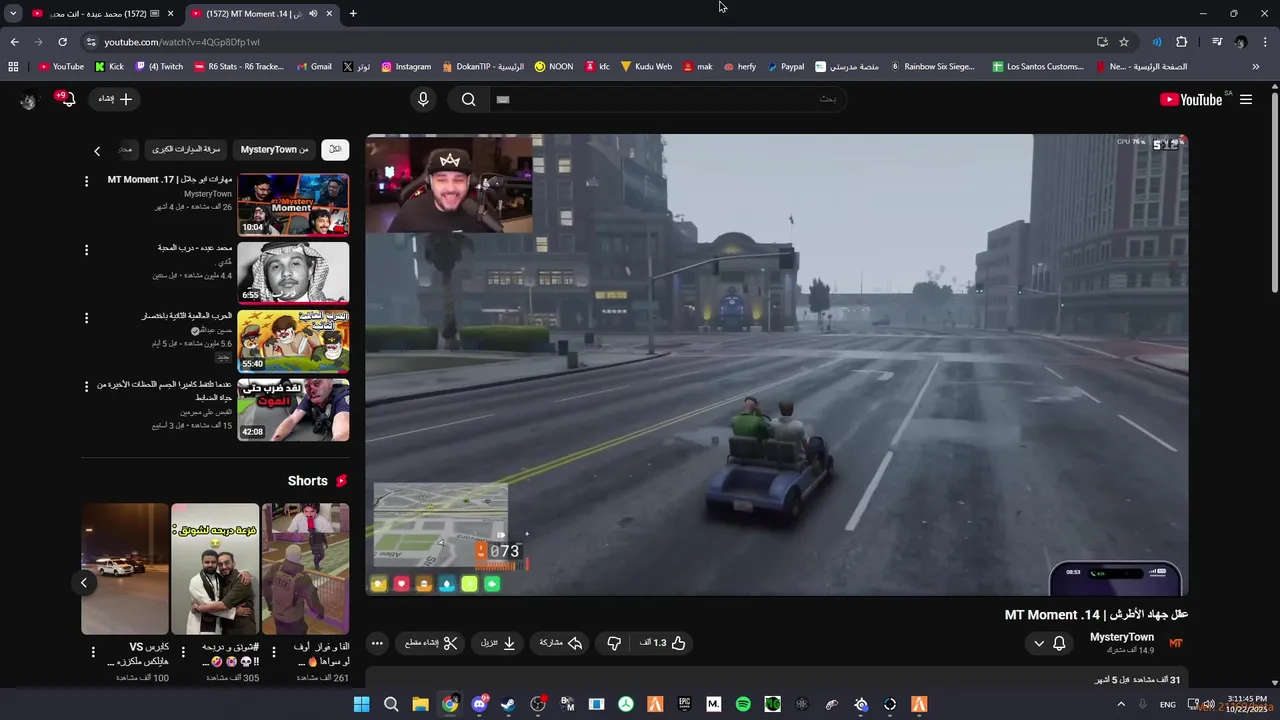Click the magnifying glass search button
The width and height of the screenshot is (1280, 720).
[468, 99]
